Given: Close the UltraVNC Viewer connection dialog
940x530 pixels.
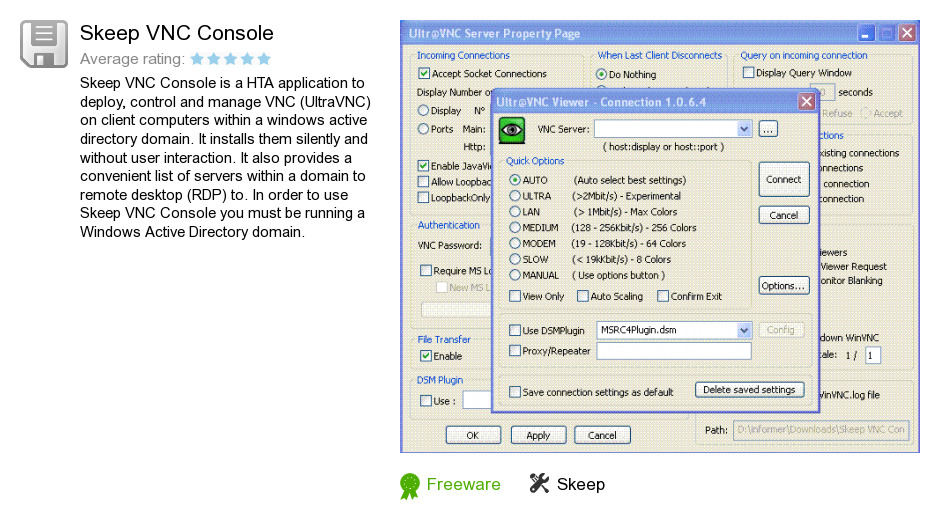Looking at the screenshot, I should 806,102.
